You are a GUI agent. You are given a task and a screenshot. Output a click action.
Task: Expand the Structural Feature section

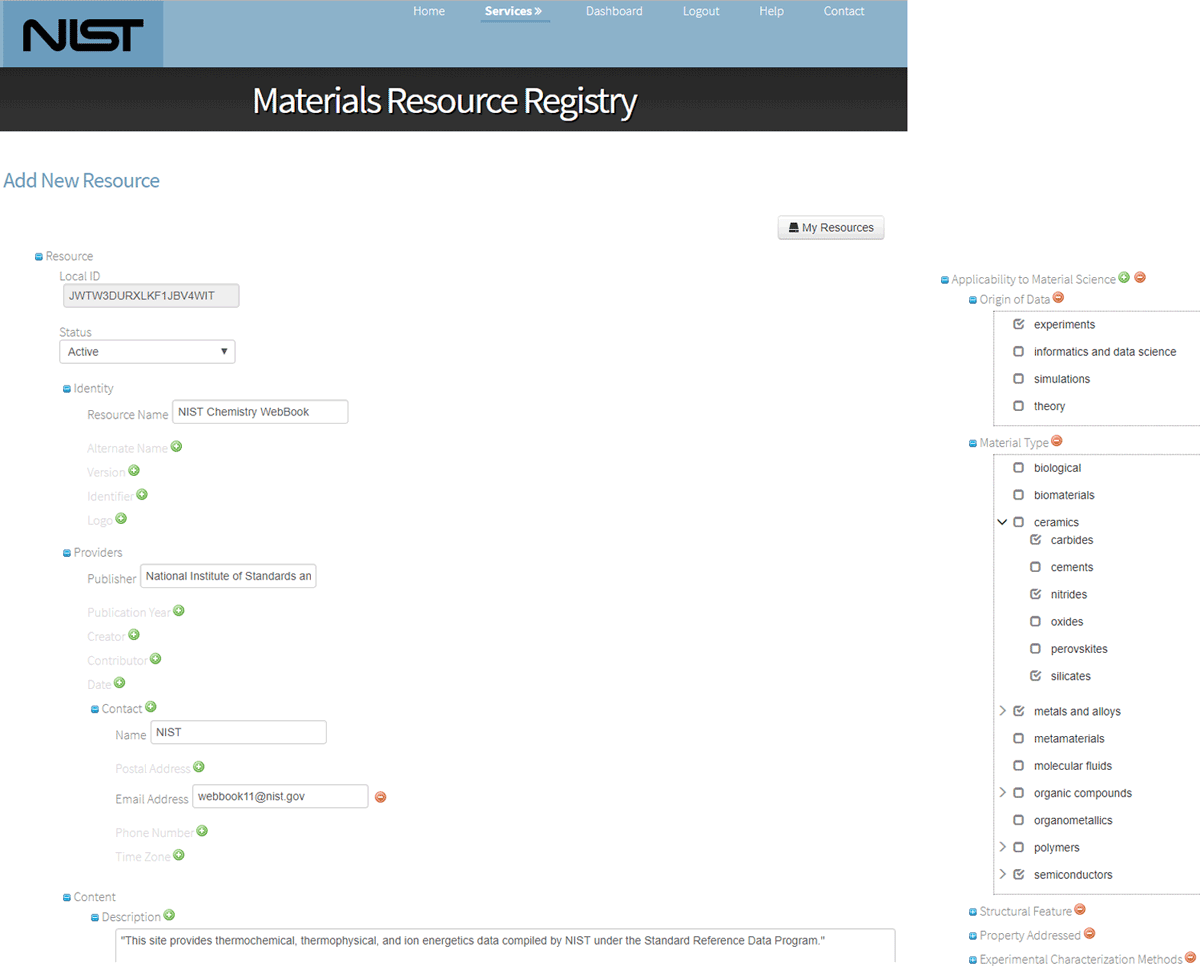click(973, 912)
